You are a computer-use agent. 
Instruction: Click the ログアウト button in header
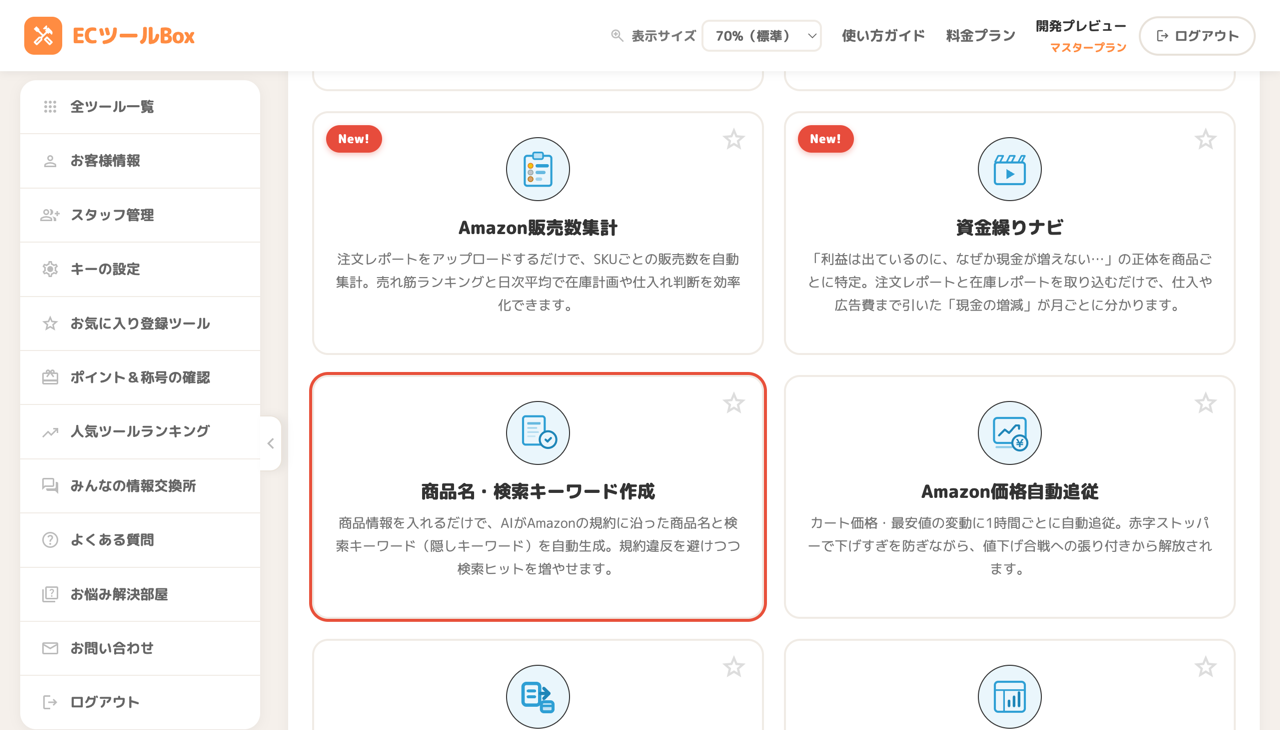point(1197,36)
